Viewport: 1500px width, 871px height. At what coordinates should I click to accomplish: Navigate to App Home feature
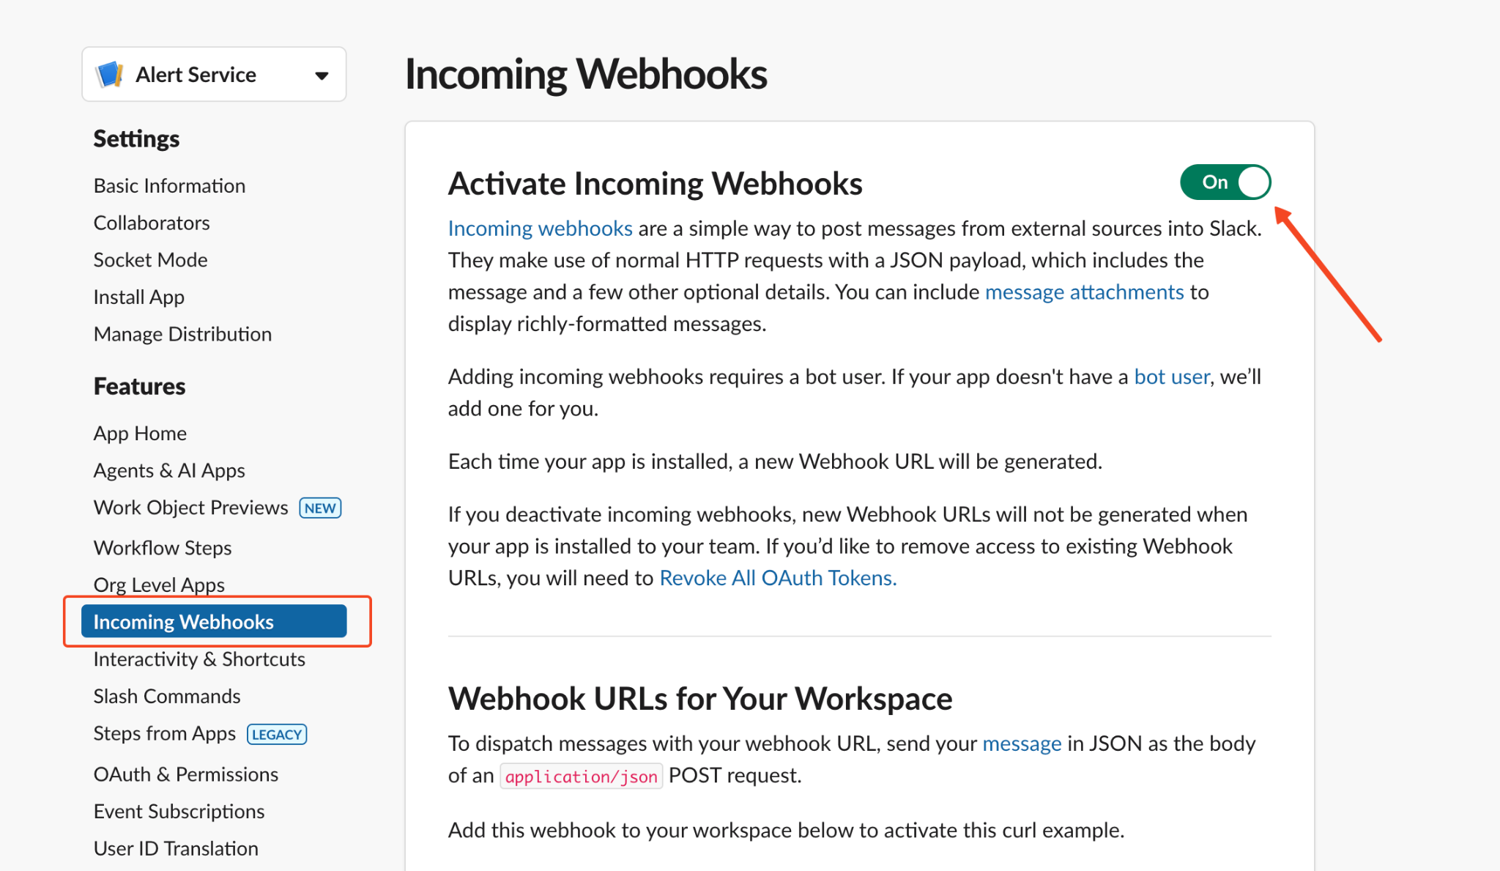140,433
